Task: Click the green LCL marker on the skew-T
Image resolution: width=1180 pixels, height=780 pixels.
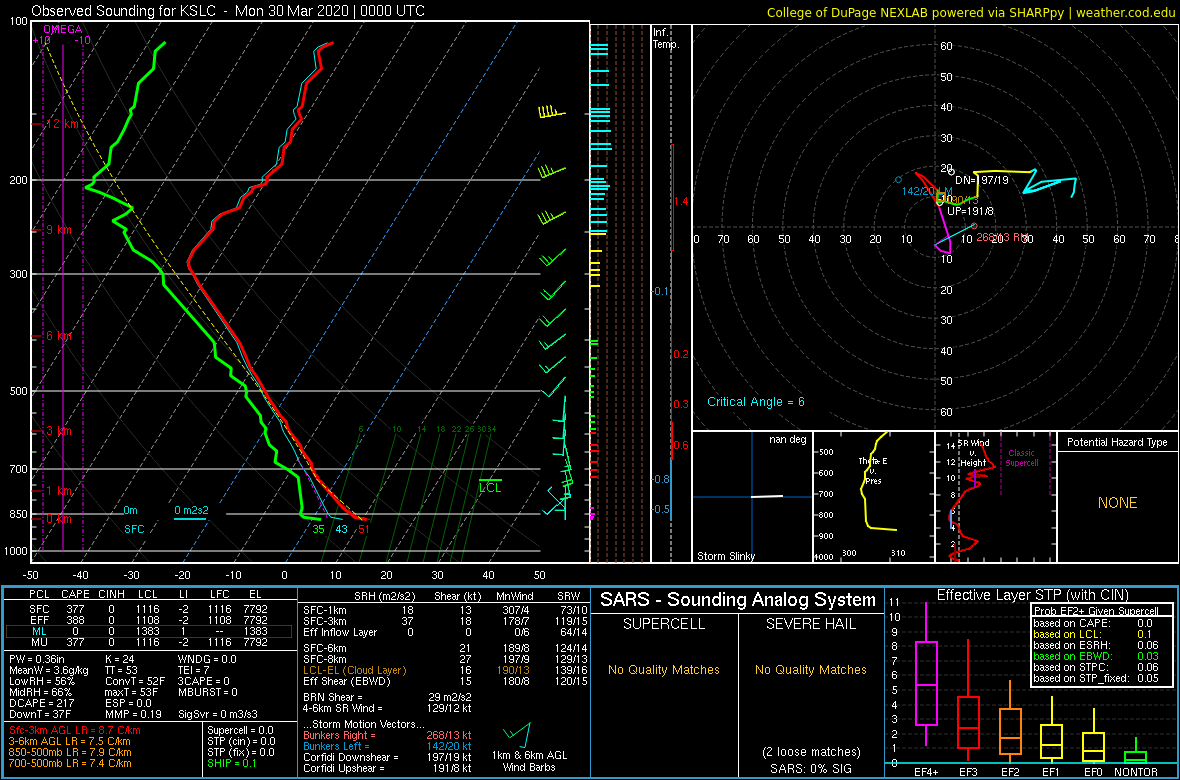Action: 490,485
